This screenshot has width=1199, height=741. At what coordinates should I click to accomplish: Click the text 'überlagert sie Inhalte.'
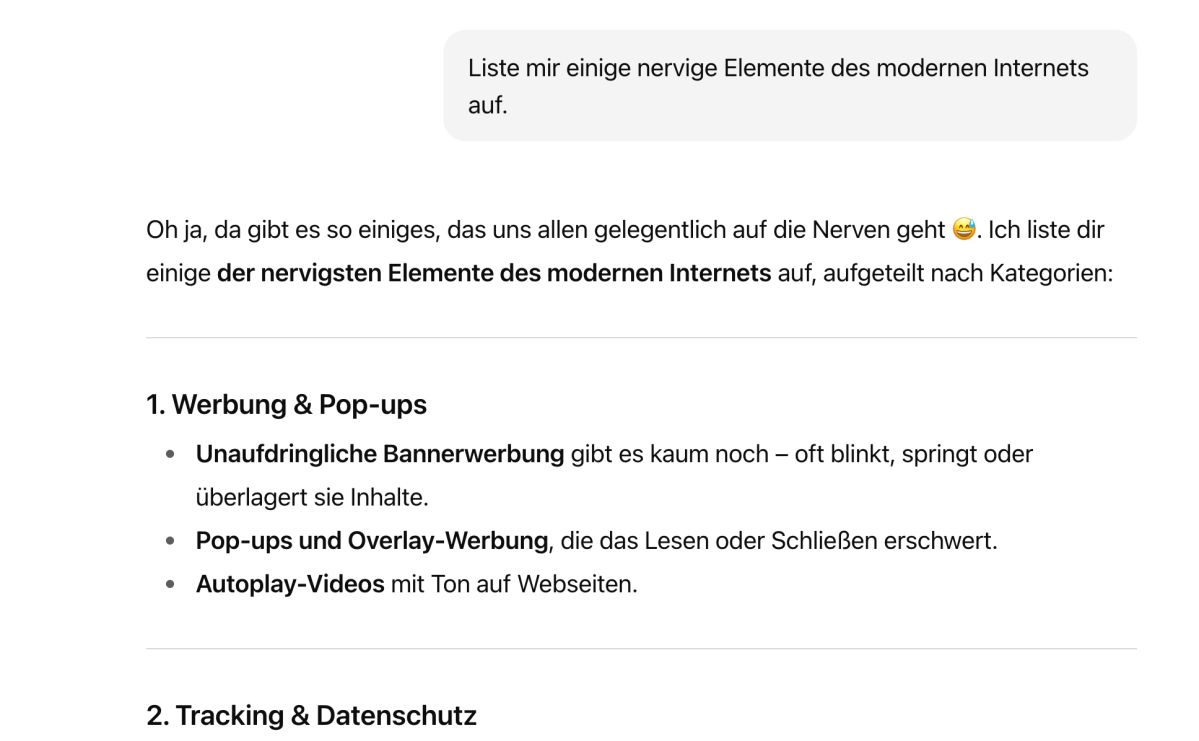click(312, 498)
